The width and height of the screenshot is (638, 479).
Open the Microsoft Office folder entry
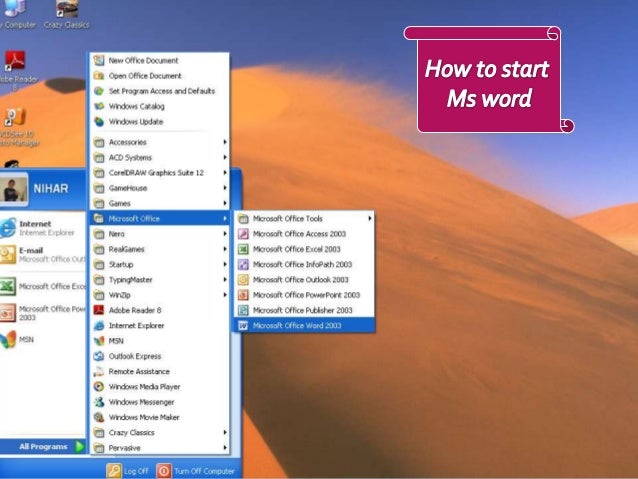160,219
